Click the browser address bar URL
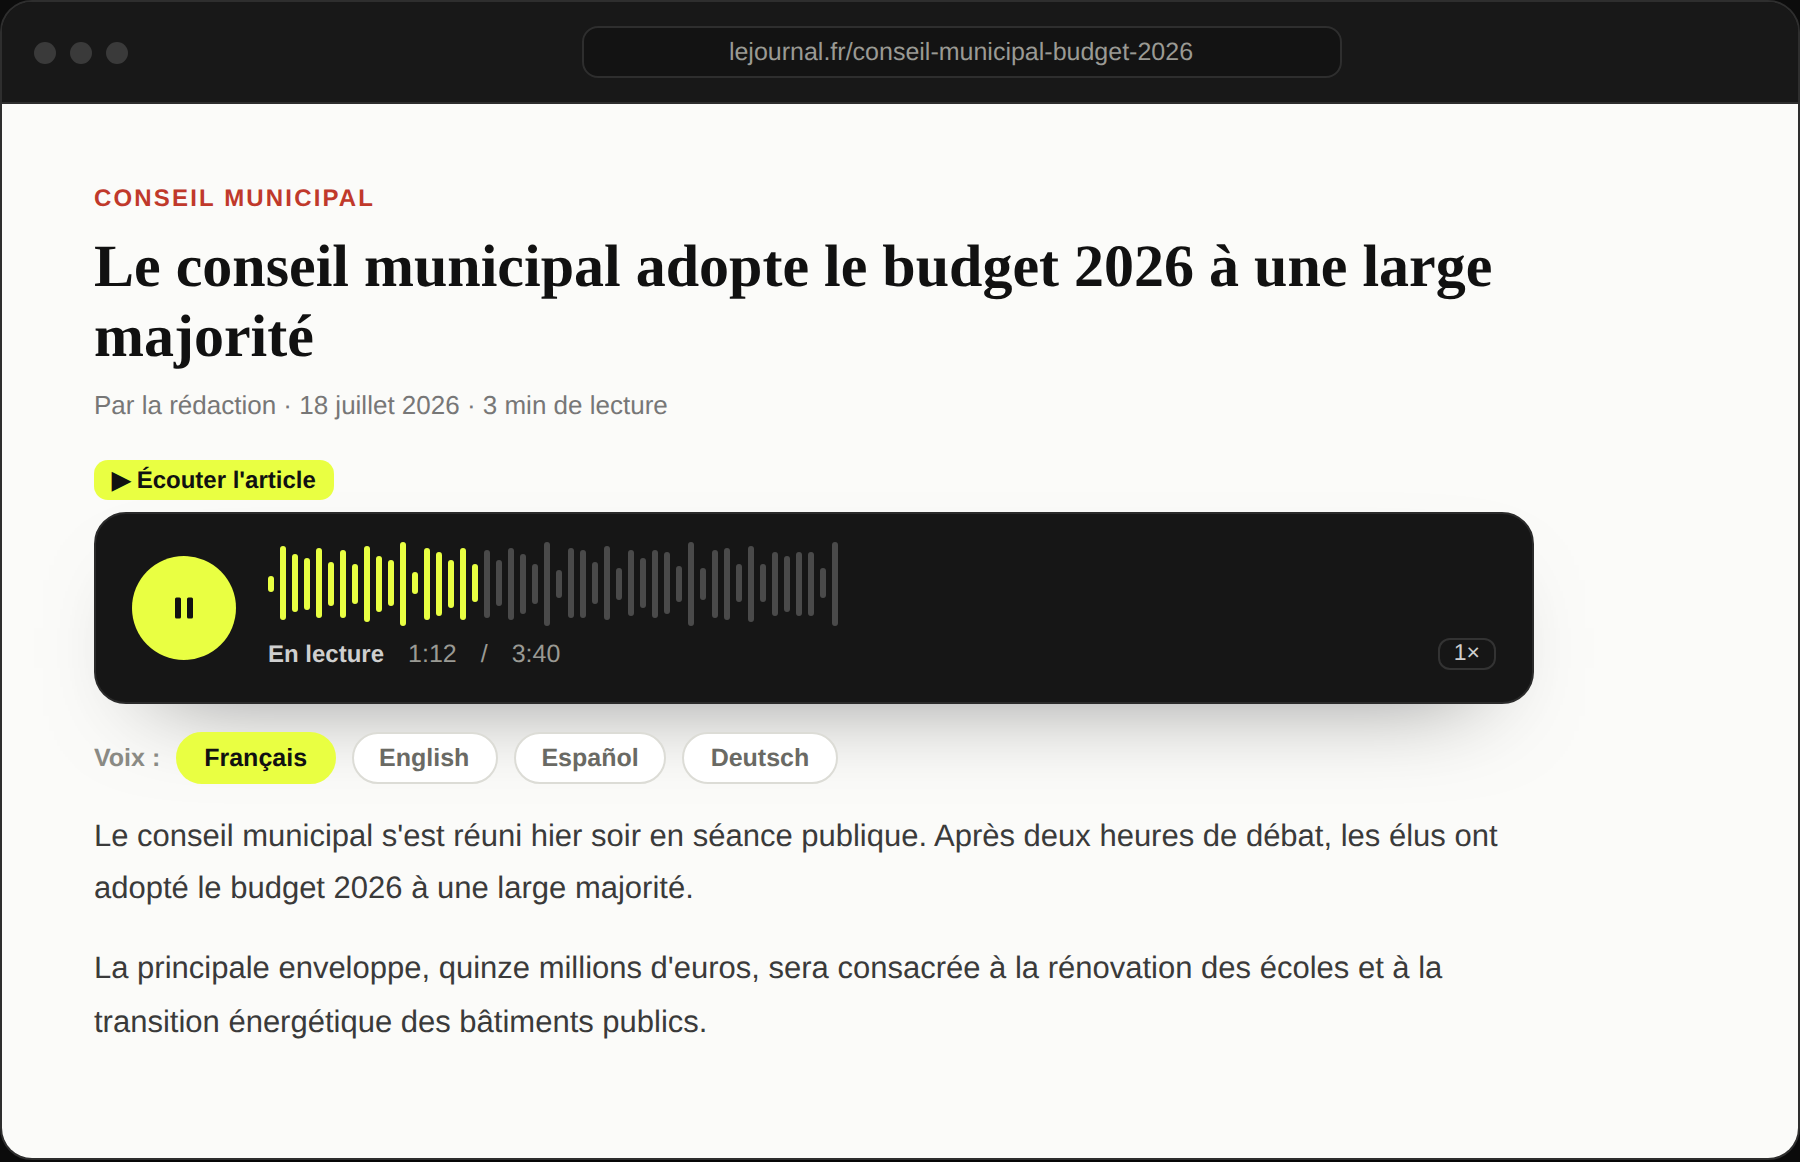 [961, 52]
